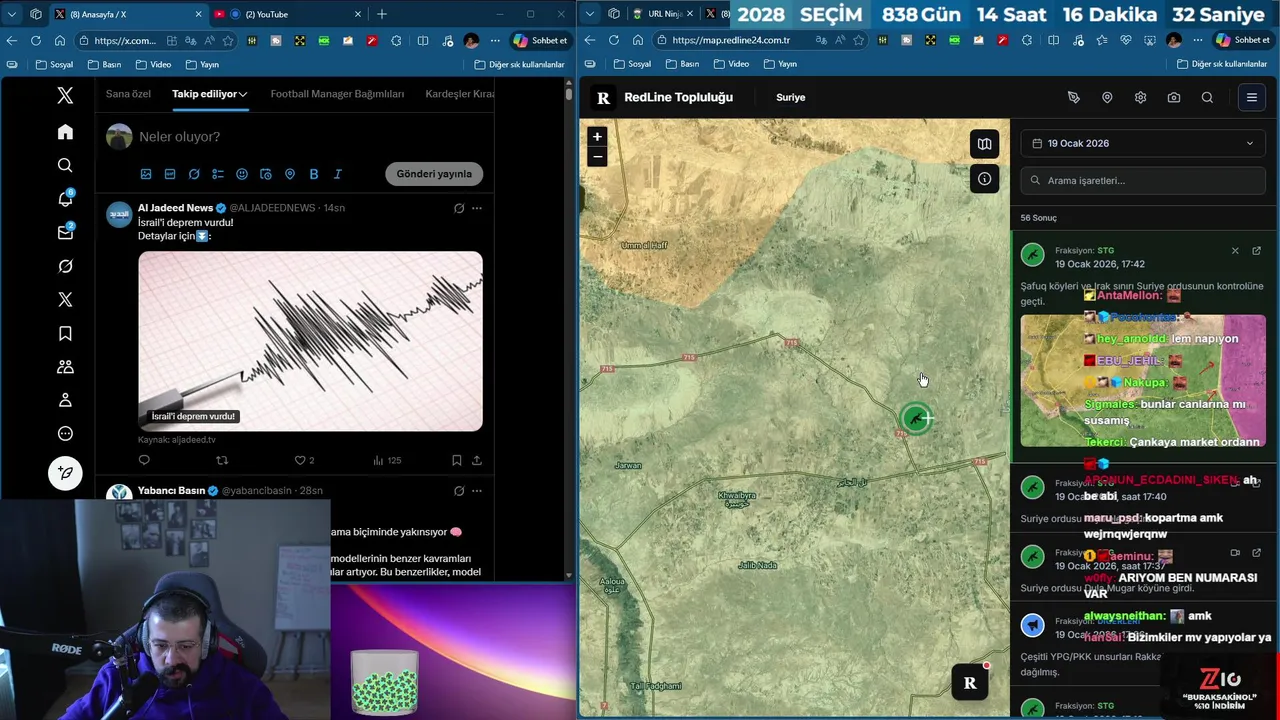Click the green STG marker on the map
Viewport: 1280px width, 720px height.
click(x=916, y=419)
